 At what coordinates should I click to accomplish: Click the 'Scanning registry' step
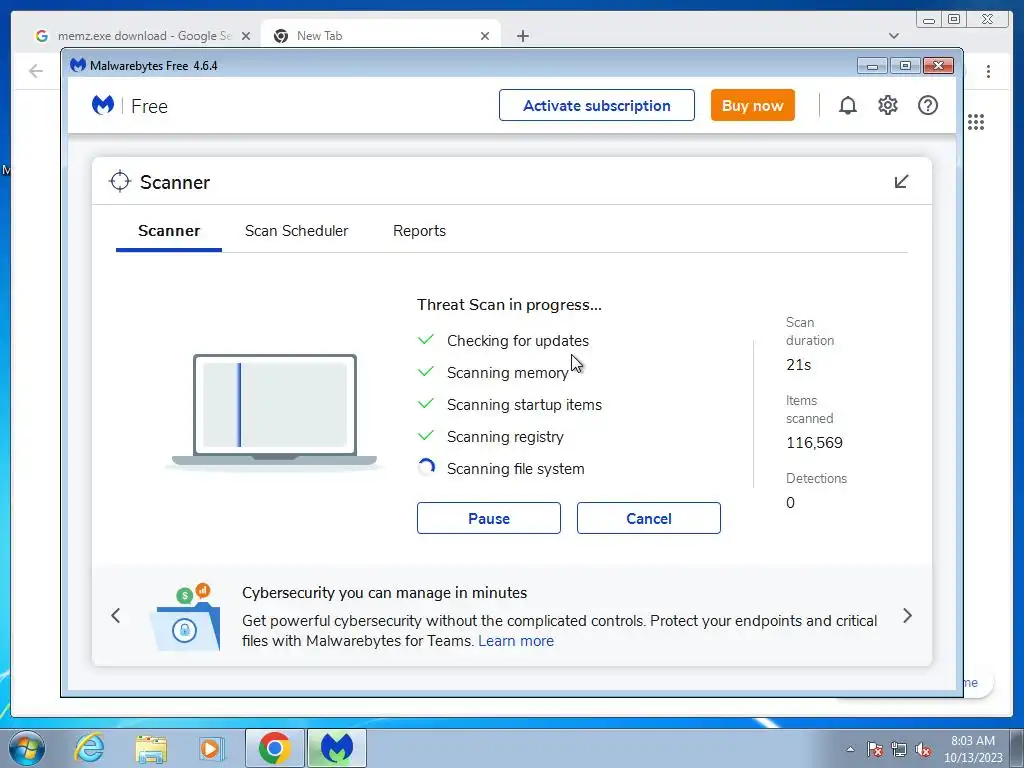[x=505, y=437]
